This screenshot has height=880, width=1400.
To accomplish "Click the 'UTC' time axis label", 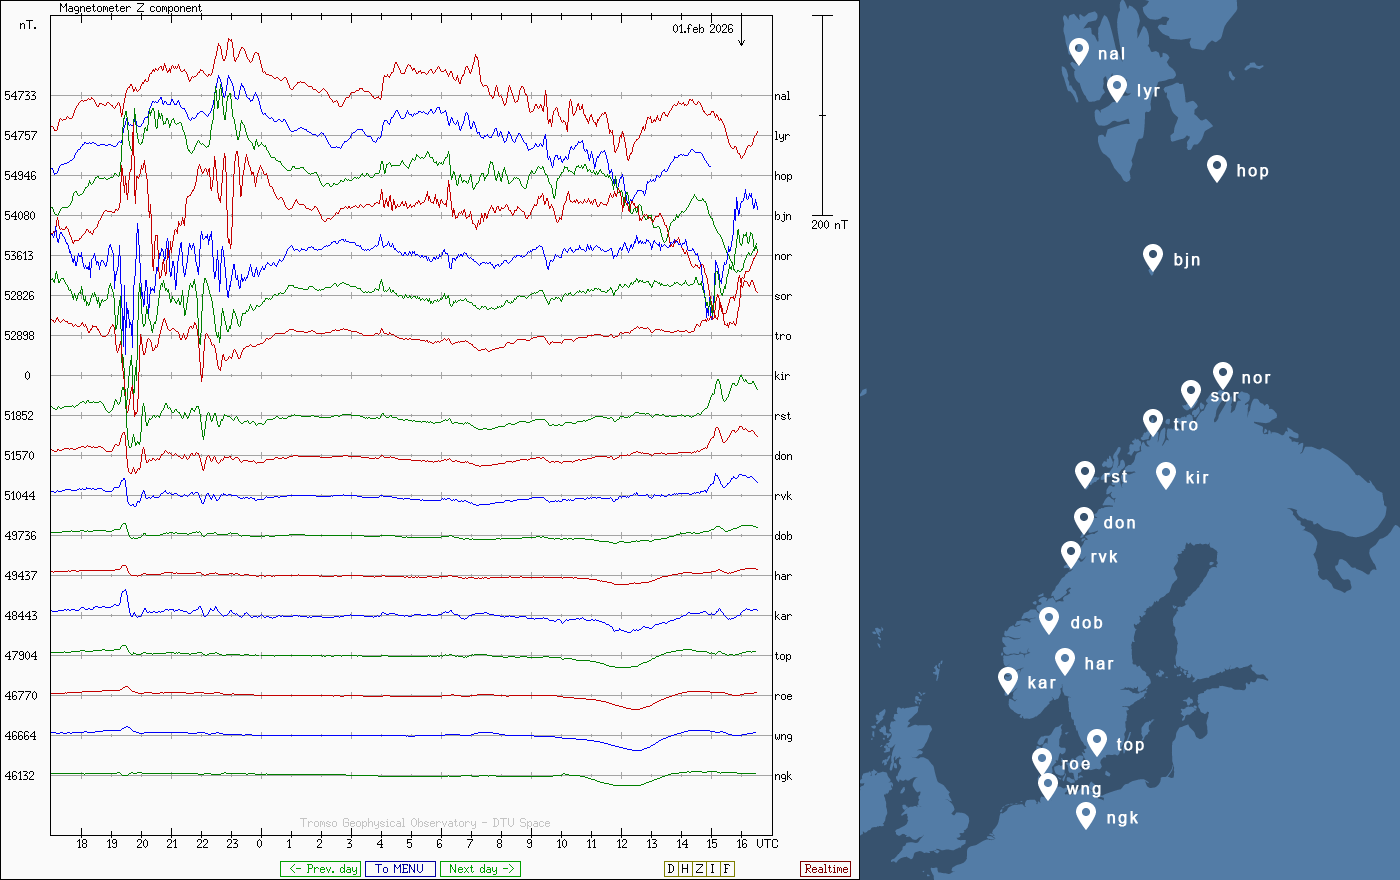I will point(767,843).
